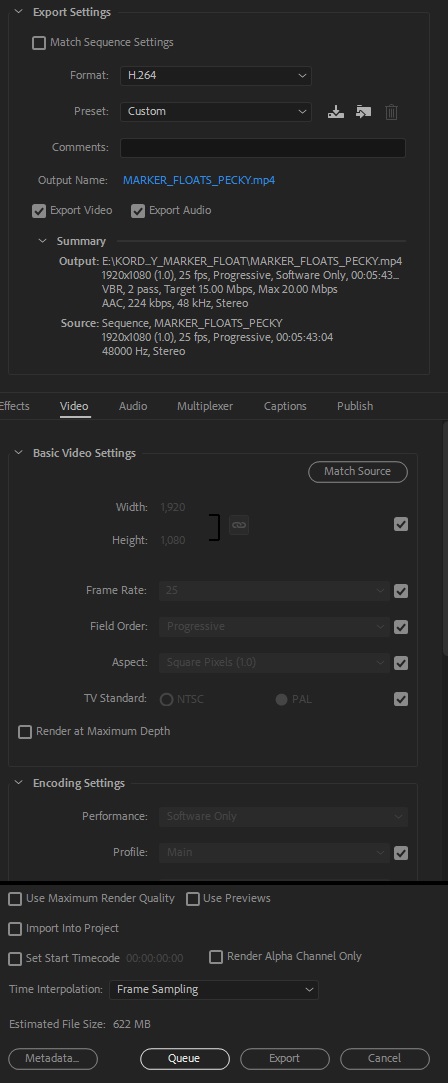448x1083 pixels.
Task: Switch to the Audio tab
Action: (133, 406)
